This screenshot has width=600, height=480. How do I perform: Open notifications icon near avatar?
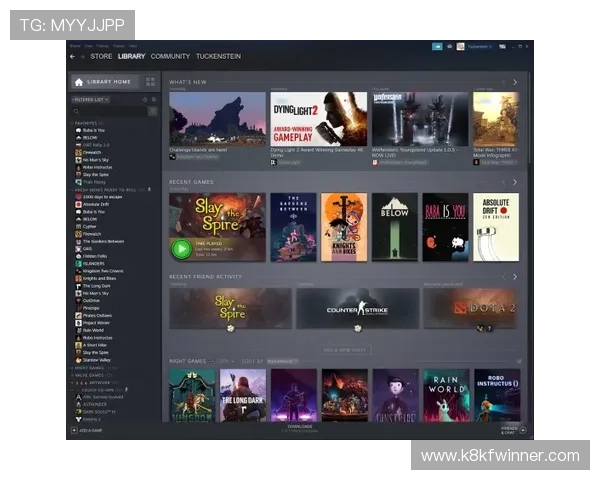click(450, 46)
